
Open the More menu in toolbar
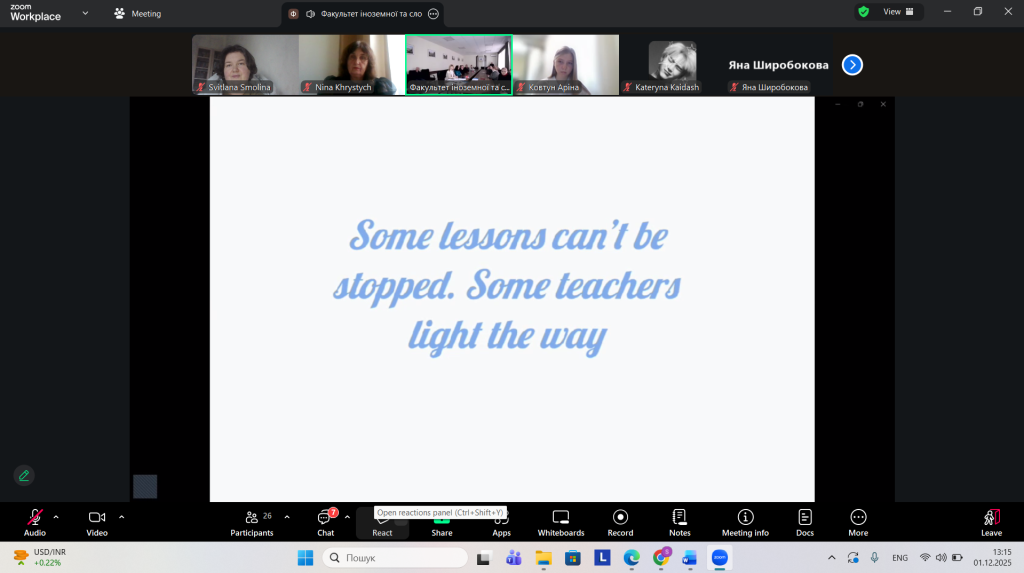coord(858,522)
